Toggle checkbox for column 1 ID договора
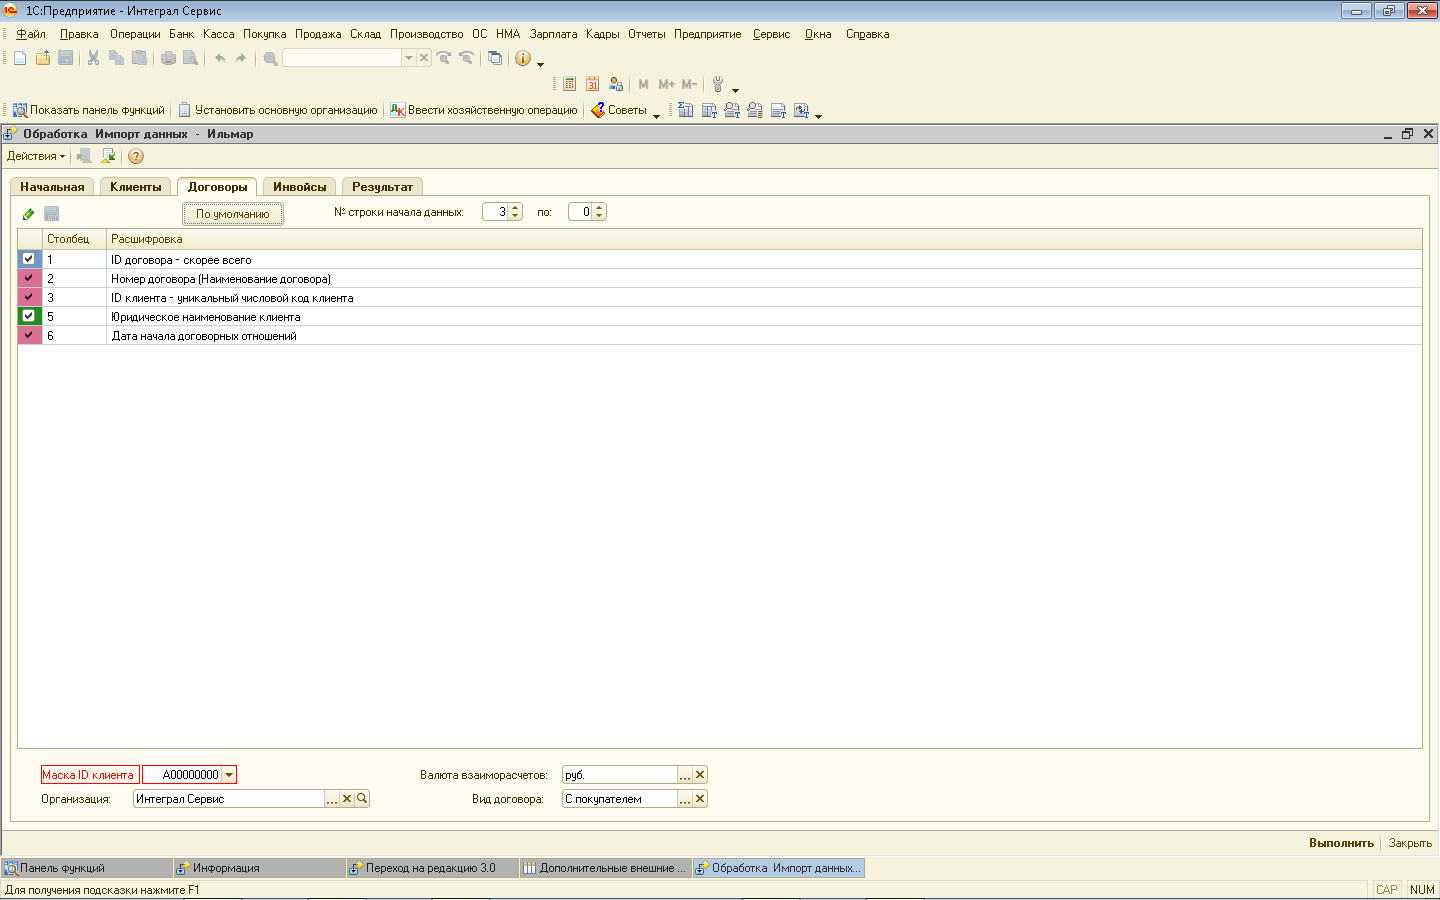 [x=29, y=259]
